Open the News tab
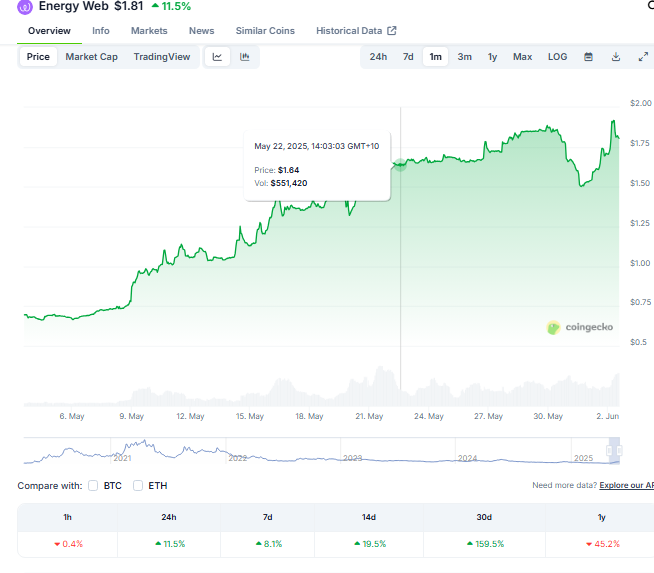Image resolution: width=654 pixels, height=573 pixels. (201, 31)
